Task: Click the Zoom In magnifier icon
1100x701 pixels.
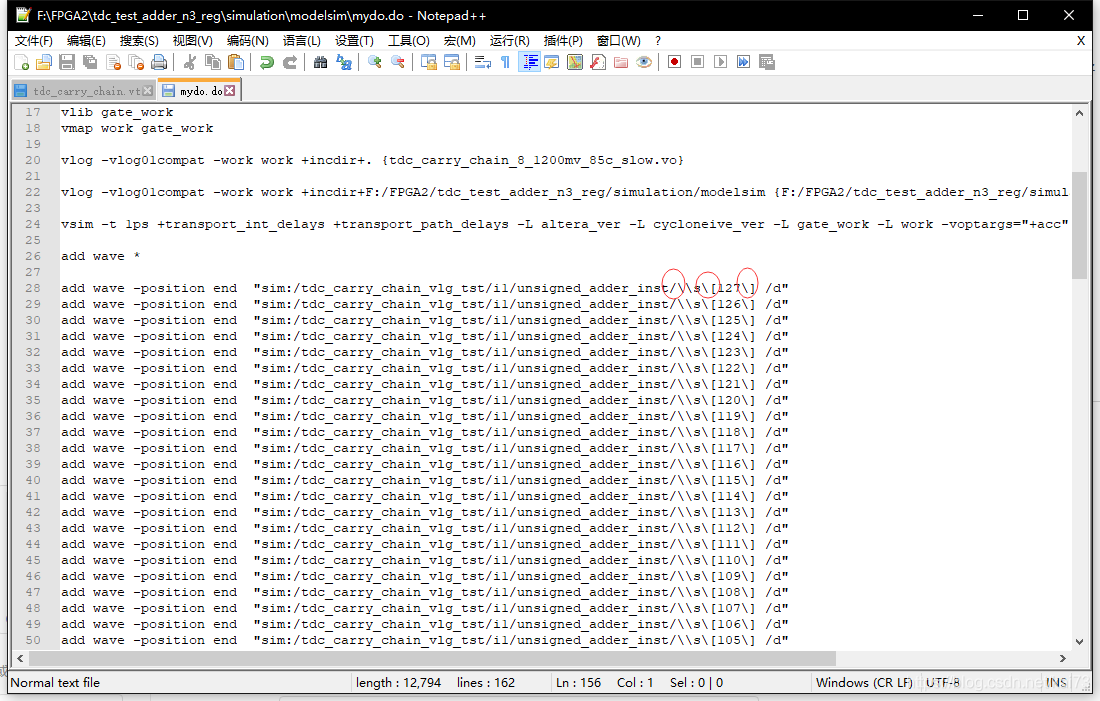Action: pyautogui.click(x=375, y=62)
